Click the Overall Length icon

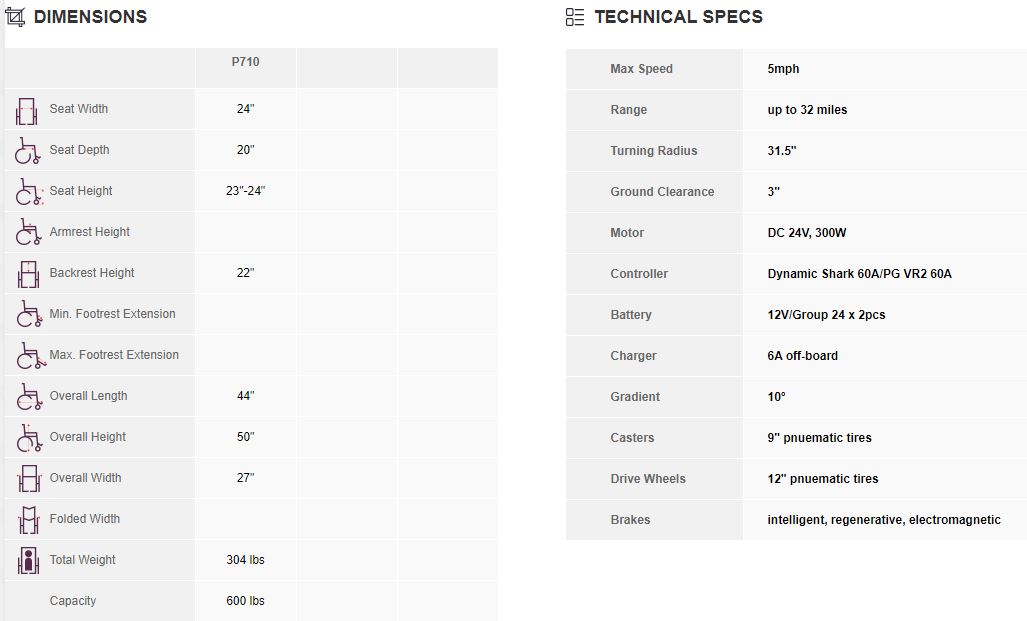[x=28, y=397]
